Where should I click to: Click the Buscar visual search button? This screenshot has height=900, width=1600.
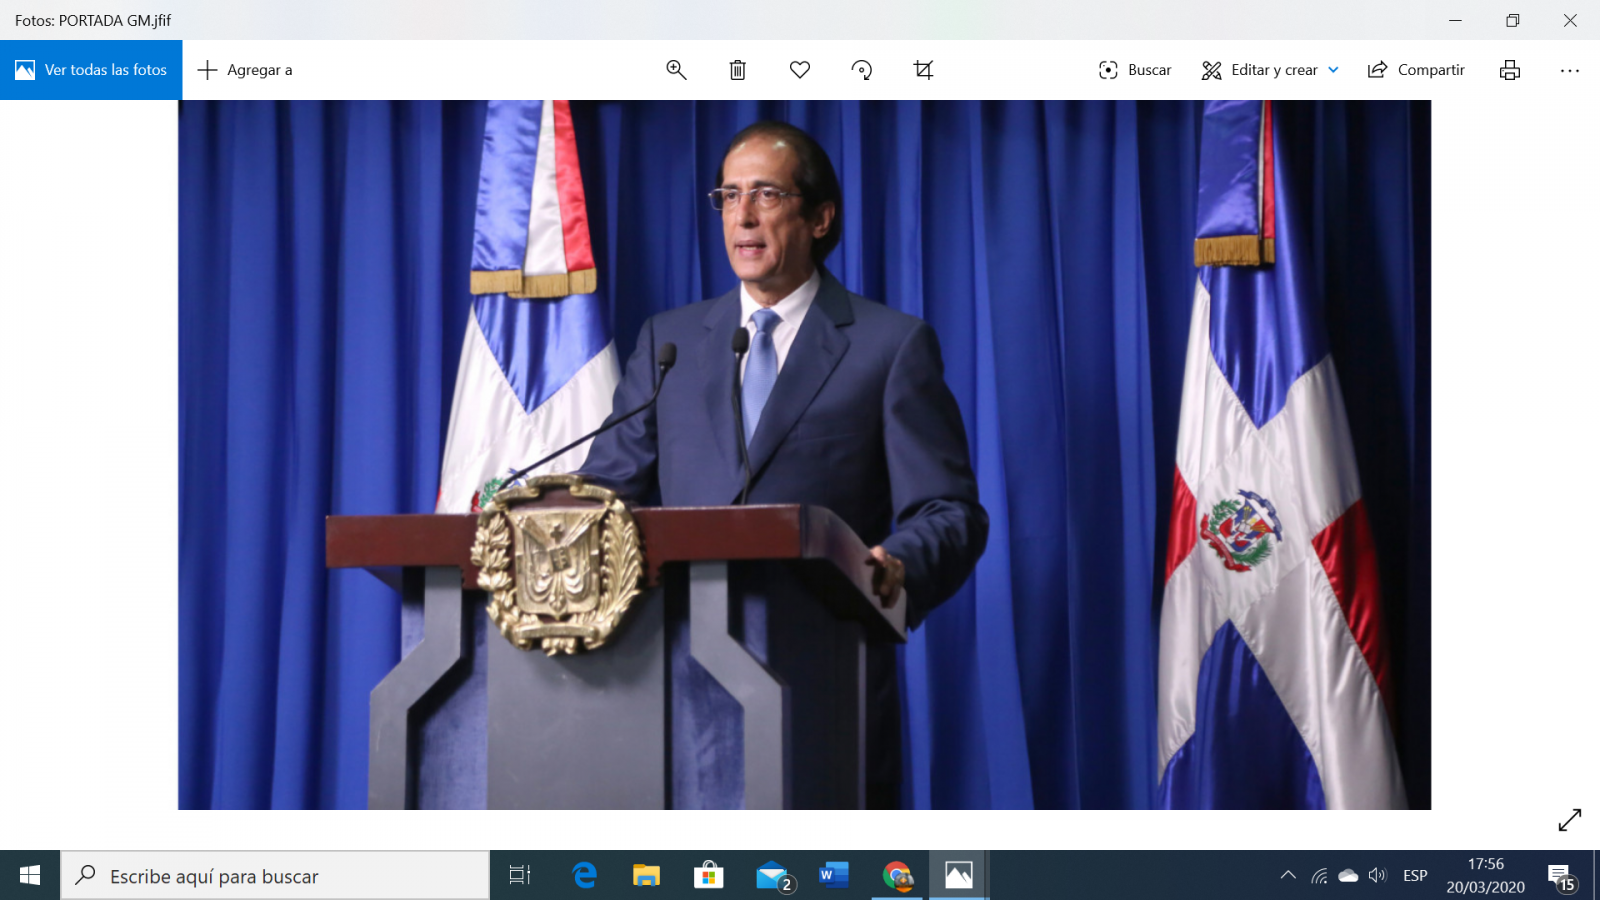pos(1135,70)
